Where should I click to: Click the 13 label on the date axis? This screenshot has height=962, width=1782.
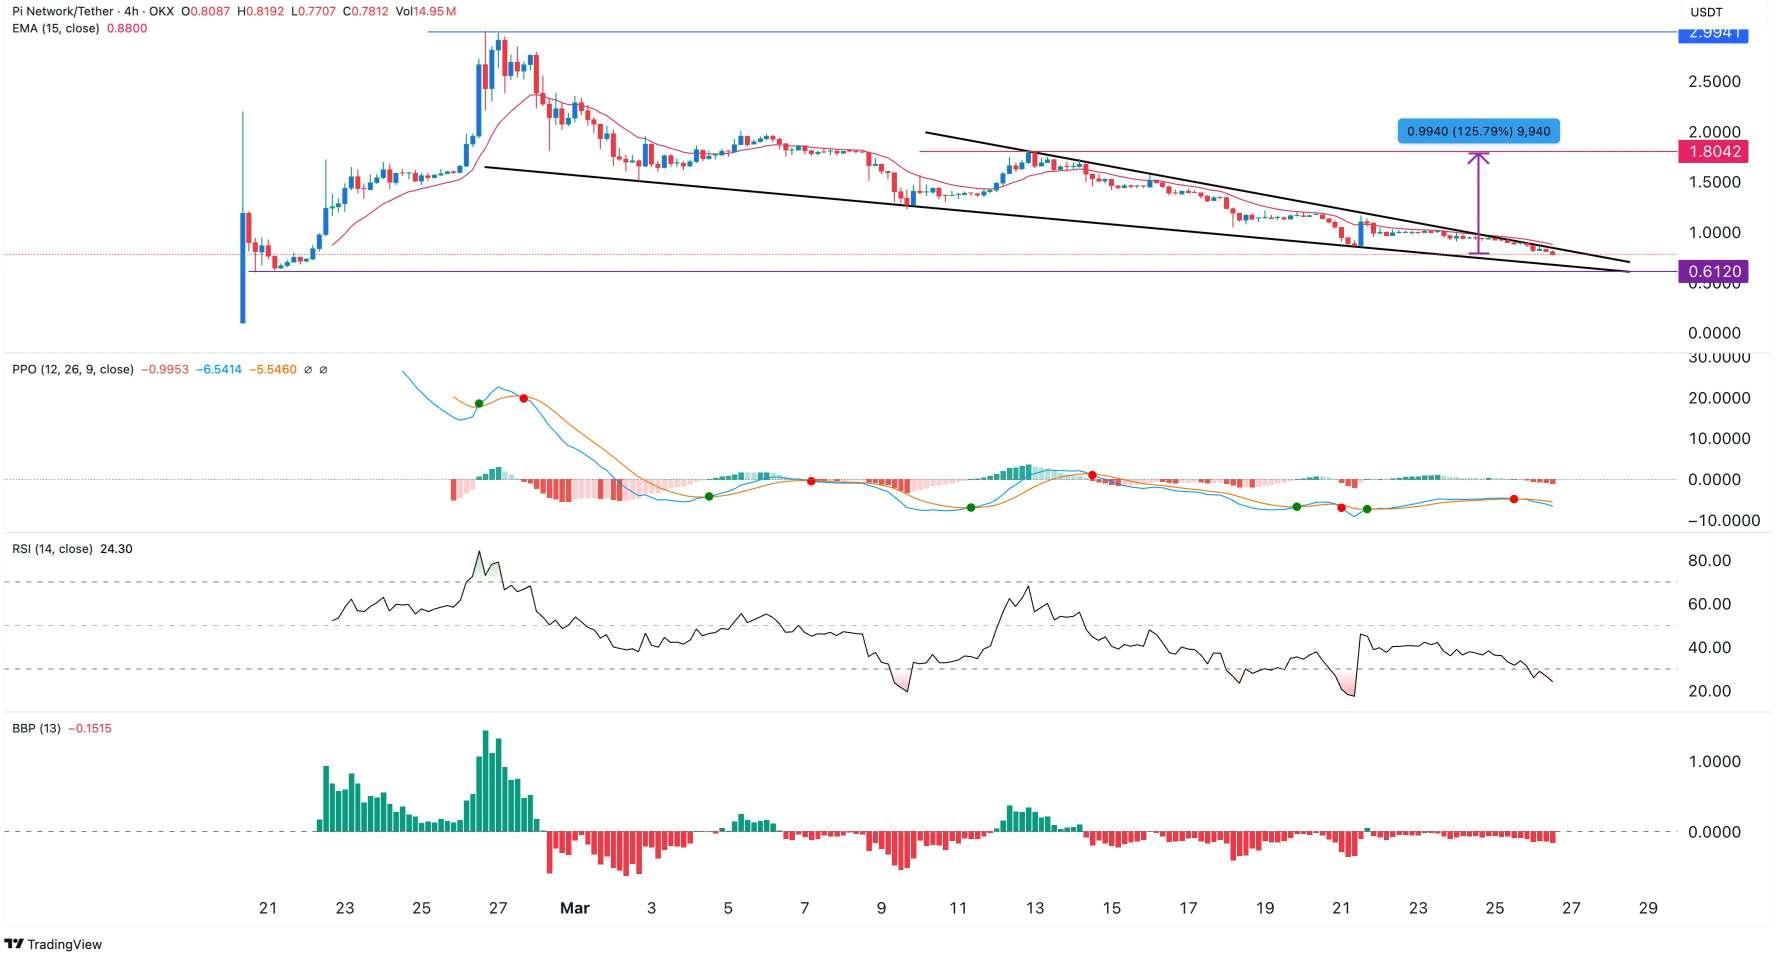[x=1035, y=908]
